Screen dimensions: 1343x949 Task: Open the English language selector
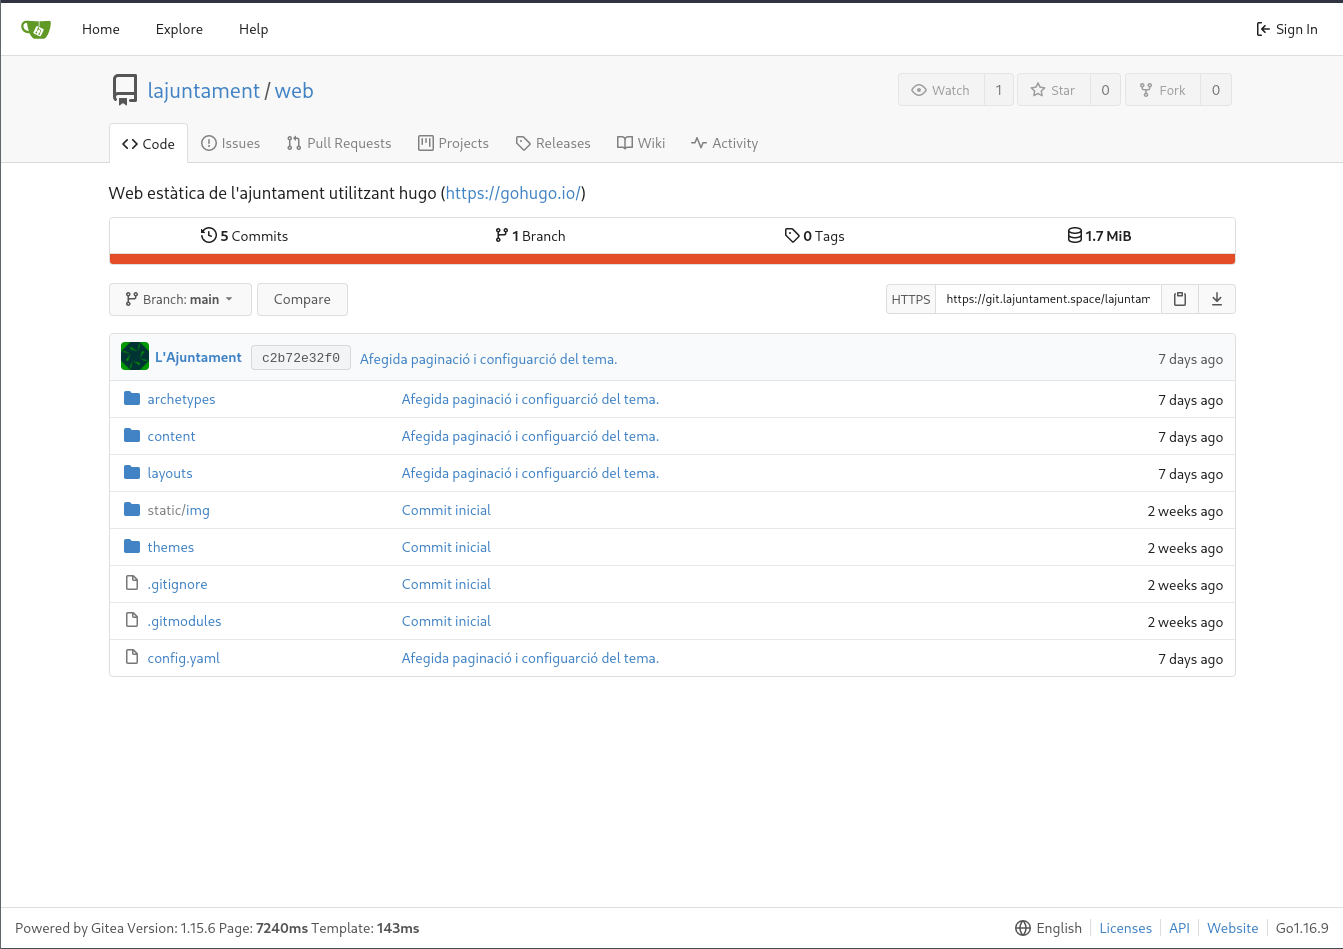(x=1048, y=928)
